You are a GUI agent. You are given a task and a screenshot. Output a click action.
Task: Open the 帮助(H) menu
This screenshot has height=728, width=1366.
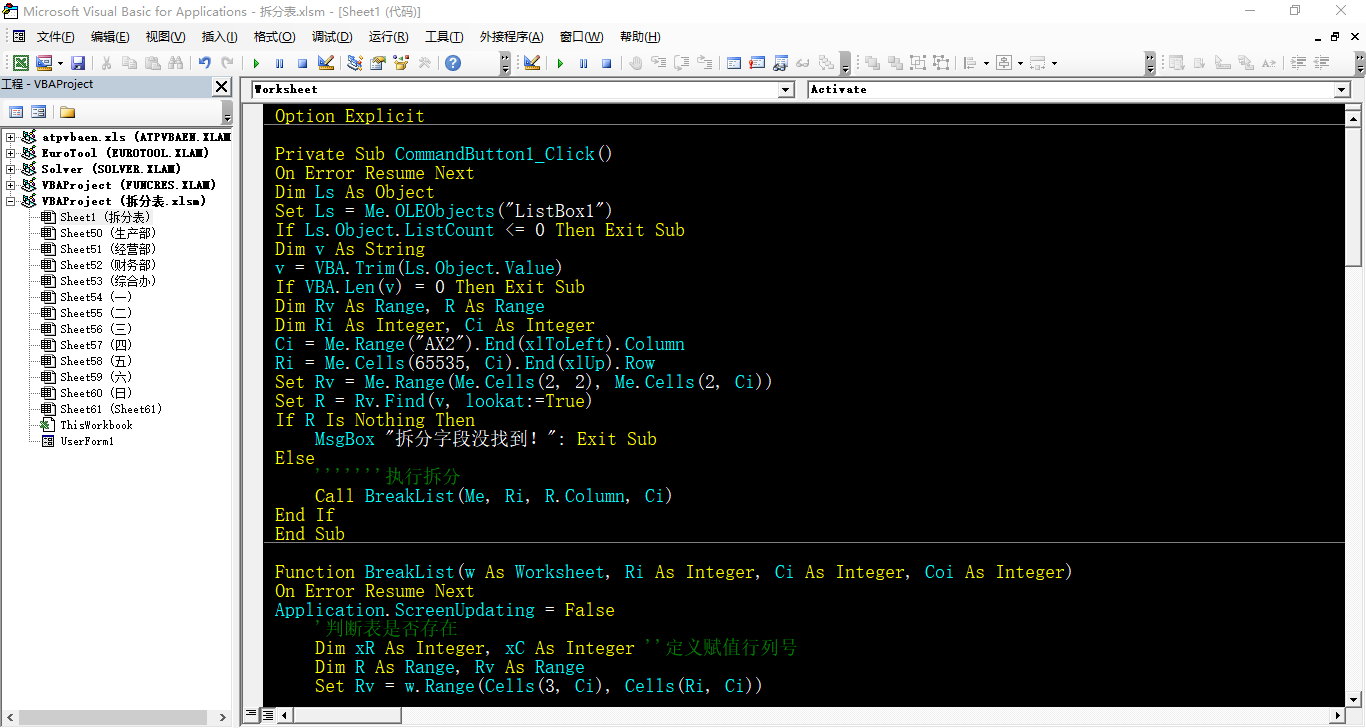coord(640,37)
